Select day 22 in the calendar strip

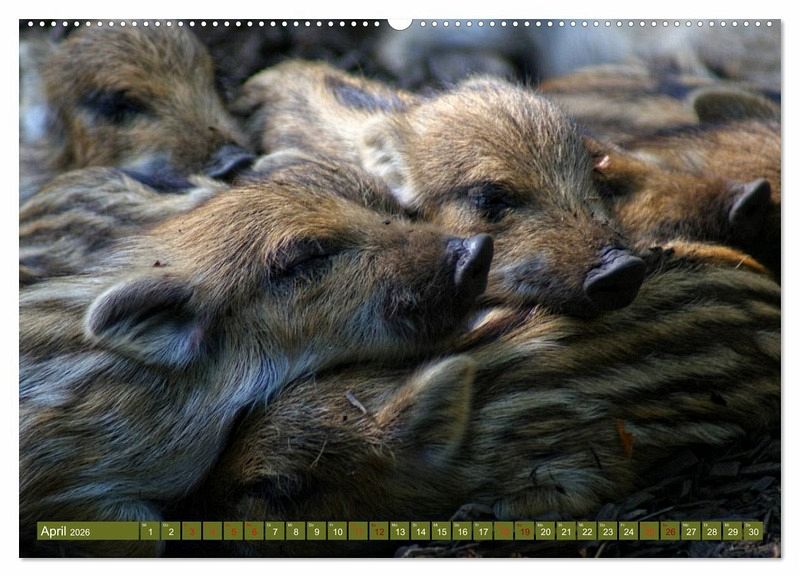pos(587,531)
